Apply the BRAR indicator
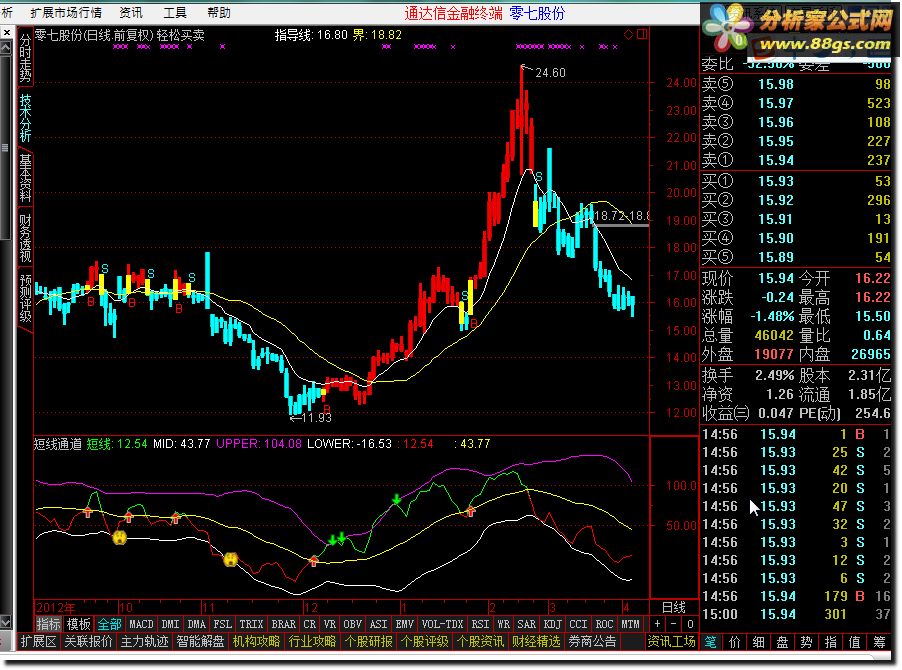Screen dimensions: 902x670 284,624
